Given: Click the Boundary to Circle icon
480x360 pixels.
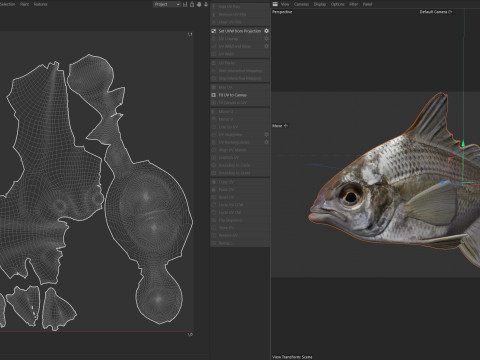Looking at the screenshot, I should click(x=214, y=165).
